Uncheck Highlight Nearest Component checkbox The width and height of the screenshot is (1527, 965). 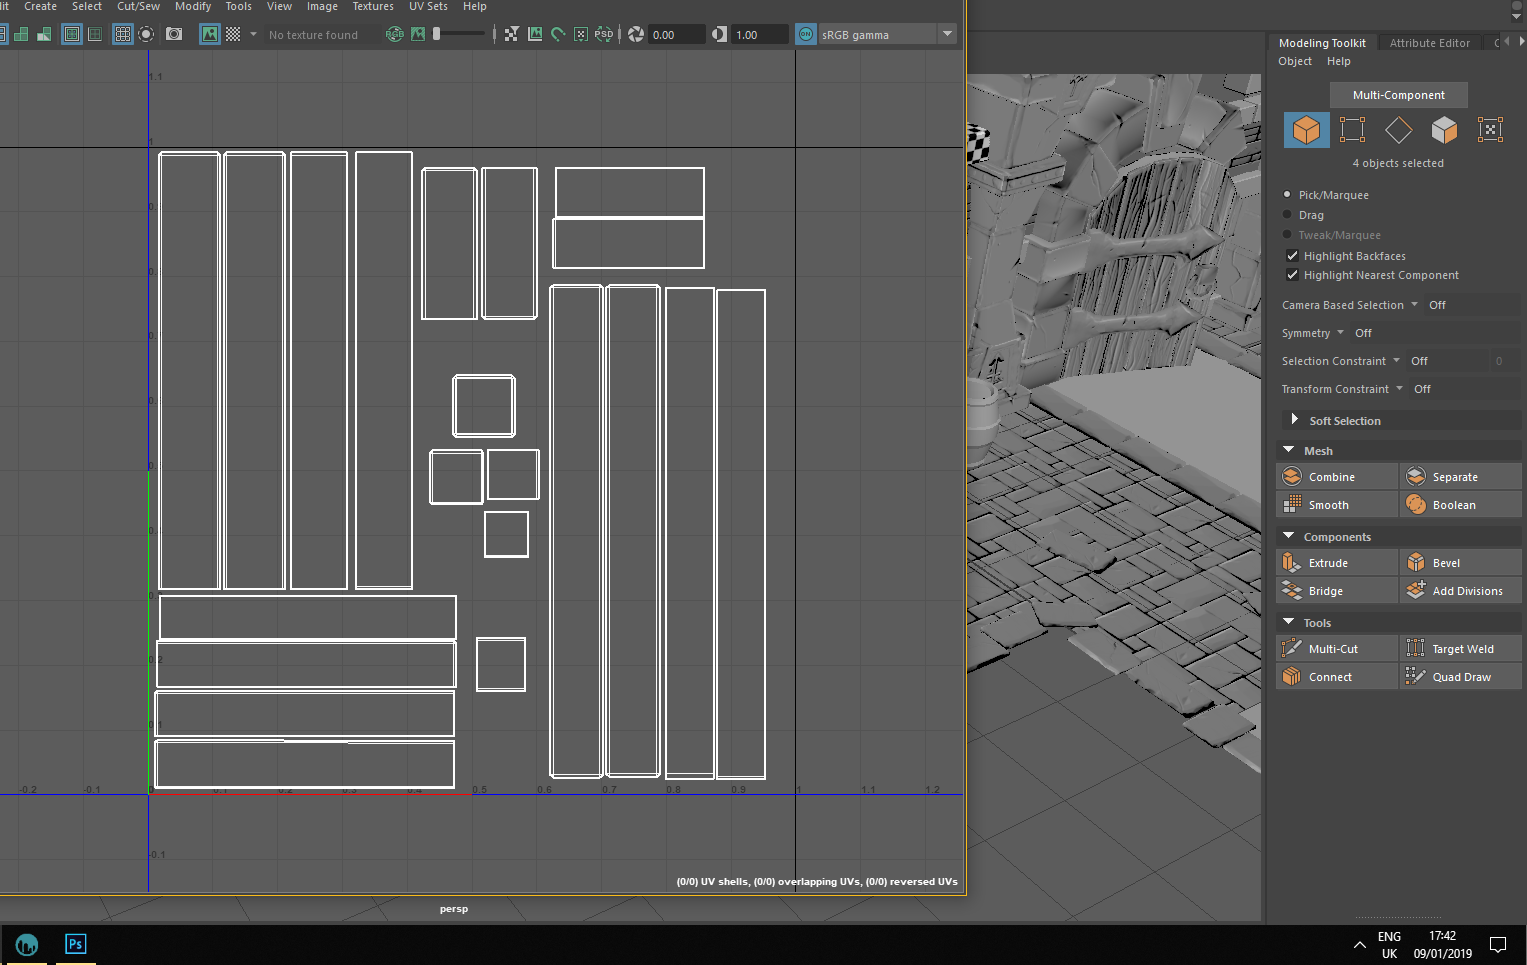click(x=1292, y=275)
